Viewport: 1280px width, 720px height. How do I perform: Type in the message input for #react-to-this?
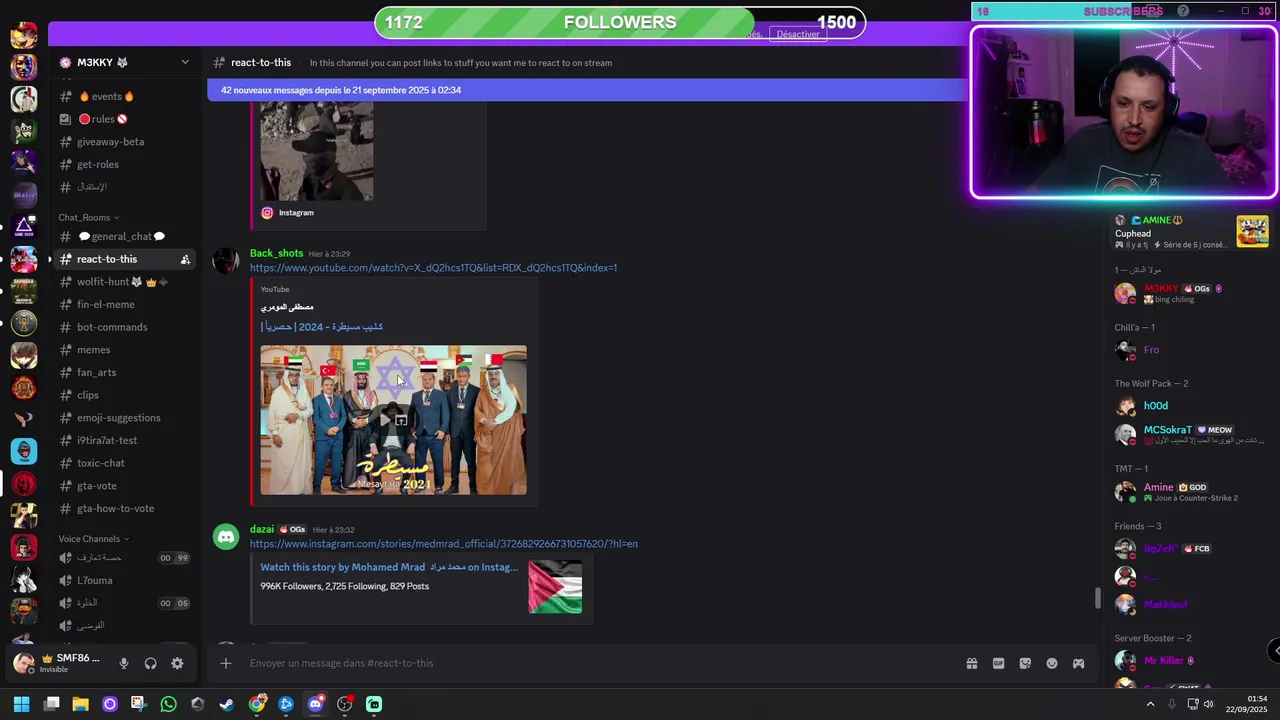(x=600, y=663)
